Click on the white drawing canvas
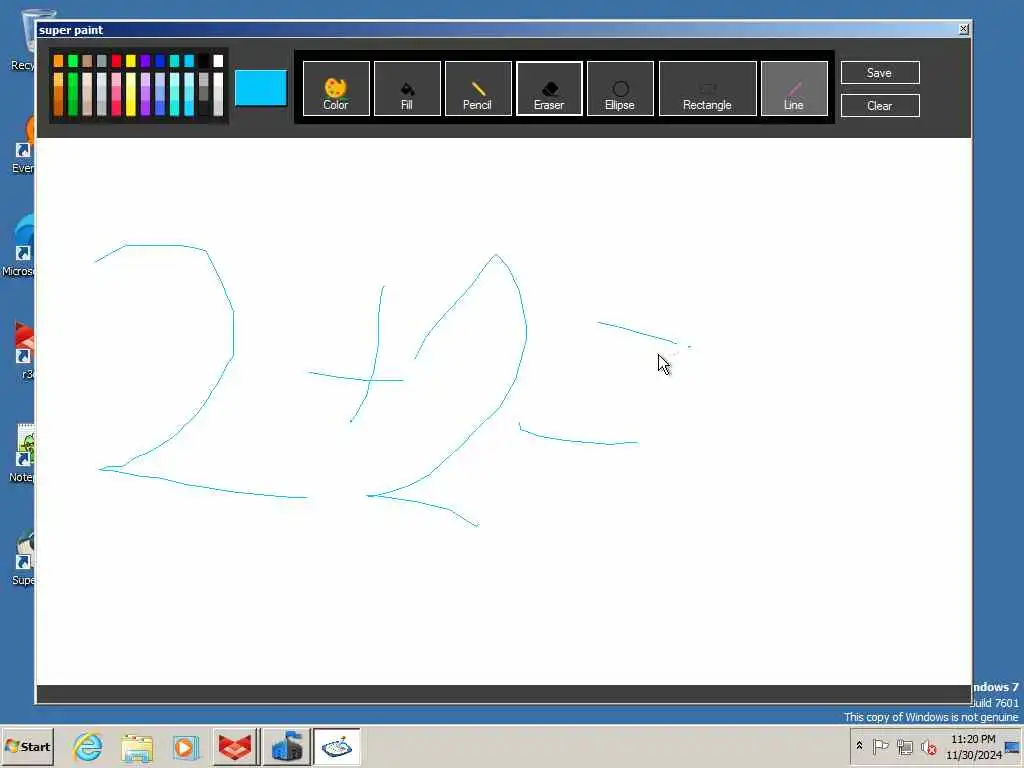 point(504,411)
